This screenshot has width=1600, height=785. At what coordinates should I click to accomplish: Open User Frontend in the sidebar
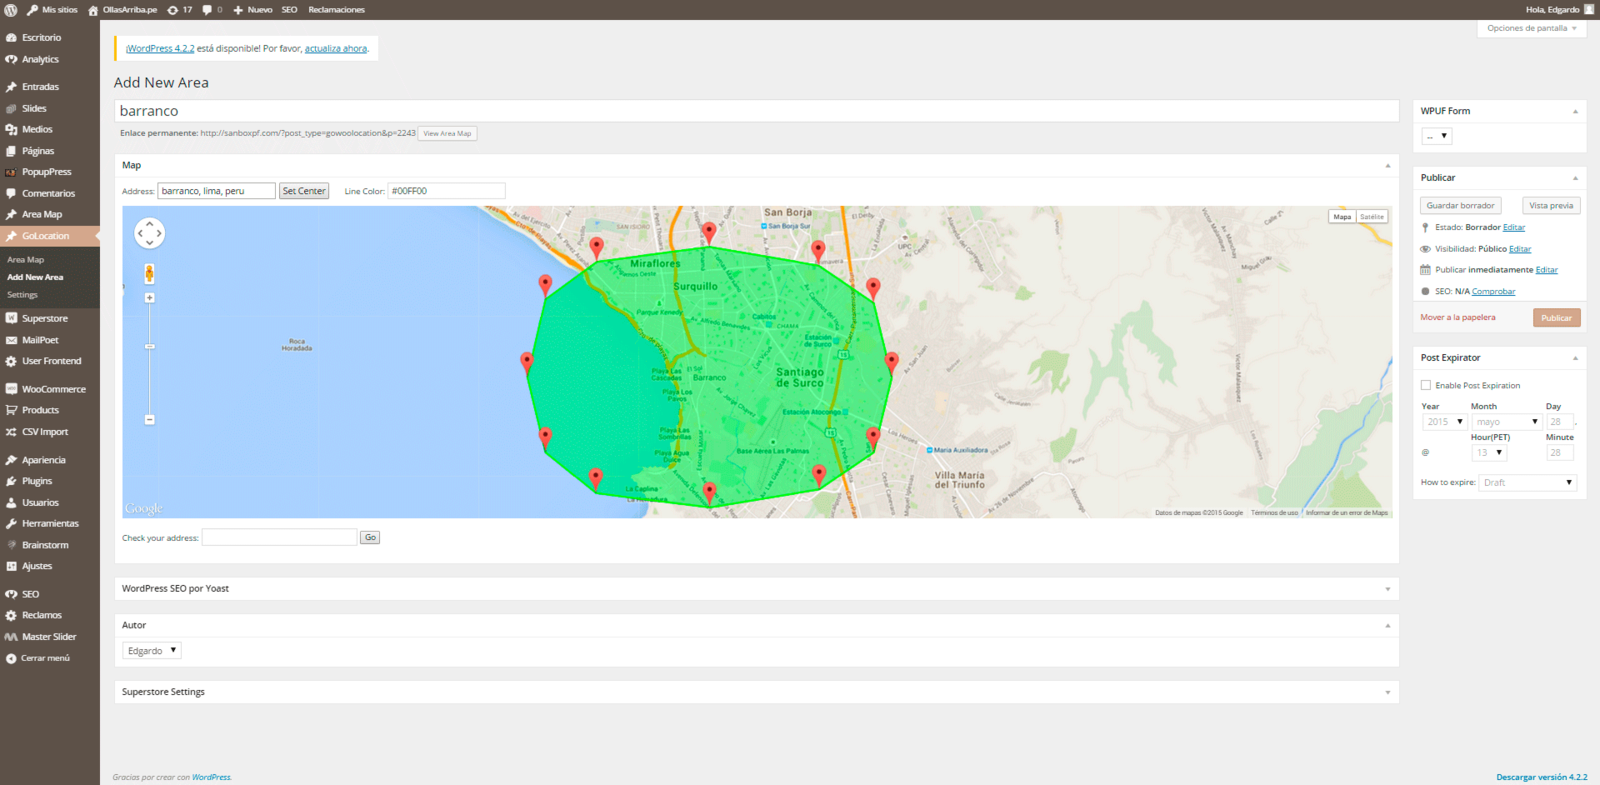pos(52,361)
